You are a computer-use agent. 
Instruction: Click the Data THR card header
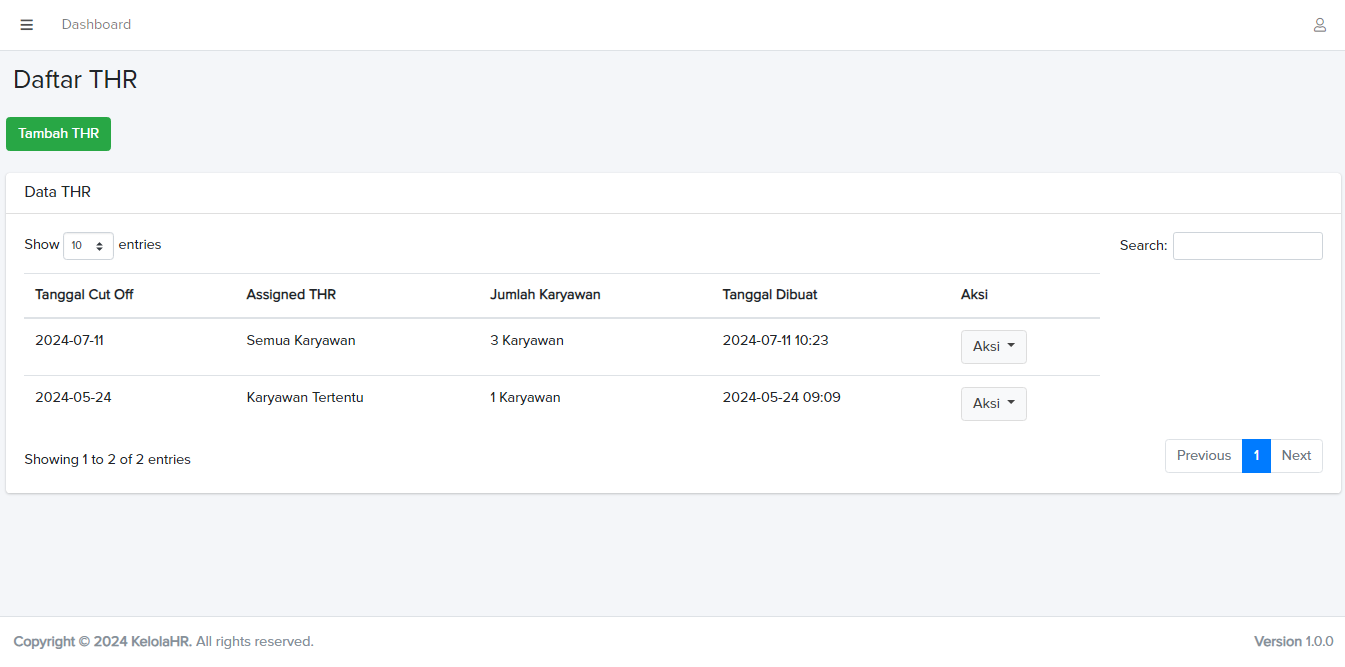click(x=58, y=192)
